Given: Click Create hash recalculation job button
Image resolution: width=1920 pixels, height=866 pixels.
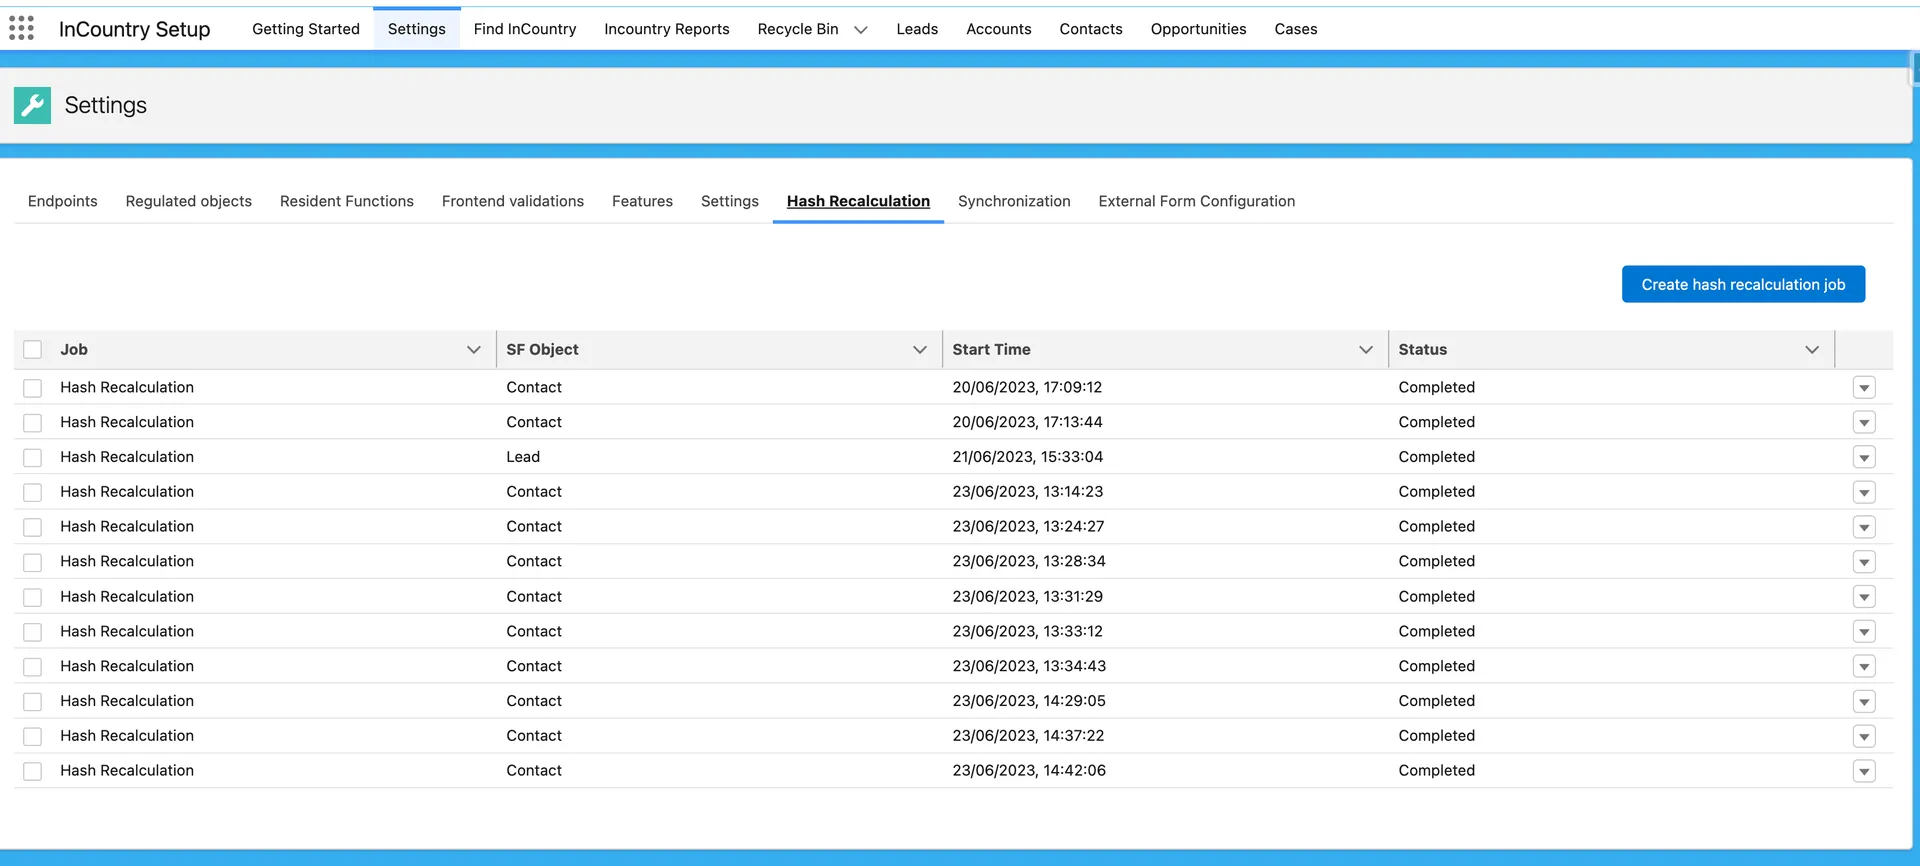Looking at the screenshot, I should pos(1742,284).
